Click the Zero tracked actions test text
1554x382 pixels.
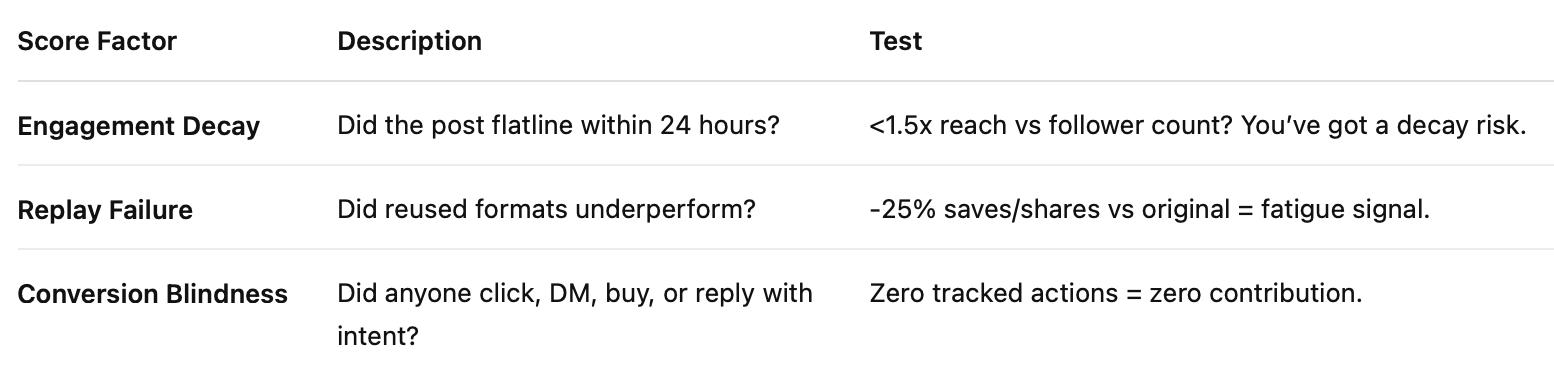coord(1116,294)
